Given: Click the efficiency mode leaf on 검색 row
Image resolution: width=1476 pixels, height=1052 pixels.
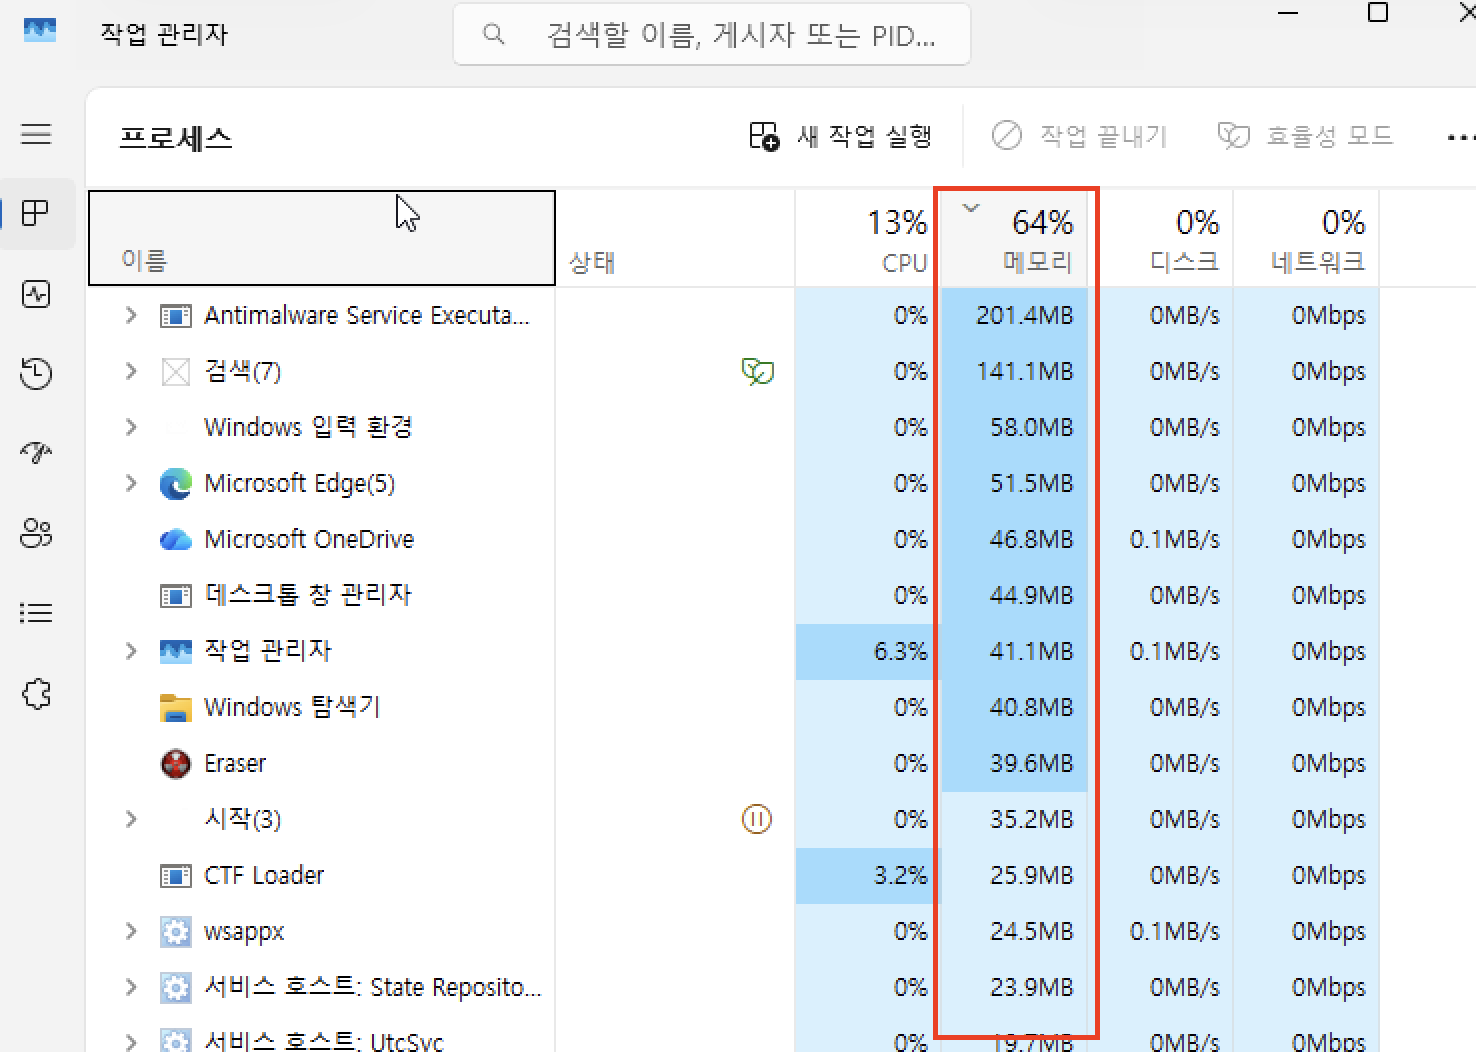Looking at the screenshot, I should (758, 371).
